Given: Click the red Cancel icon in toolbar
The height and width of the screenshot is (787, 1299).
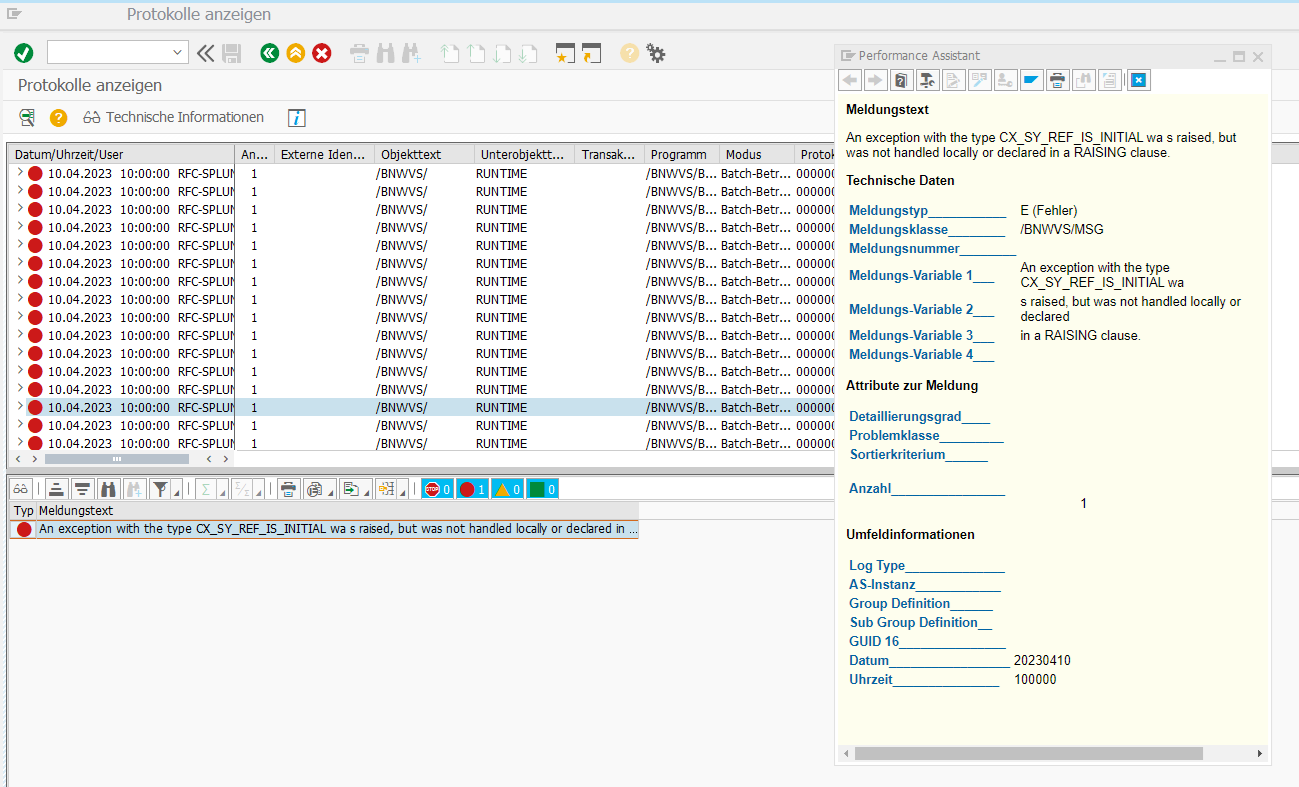Looking at the screenshot, I should coord(322,53).
